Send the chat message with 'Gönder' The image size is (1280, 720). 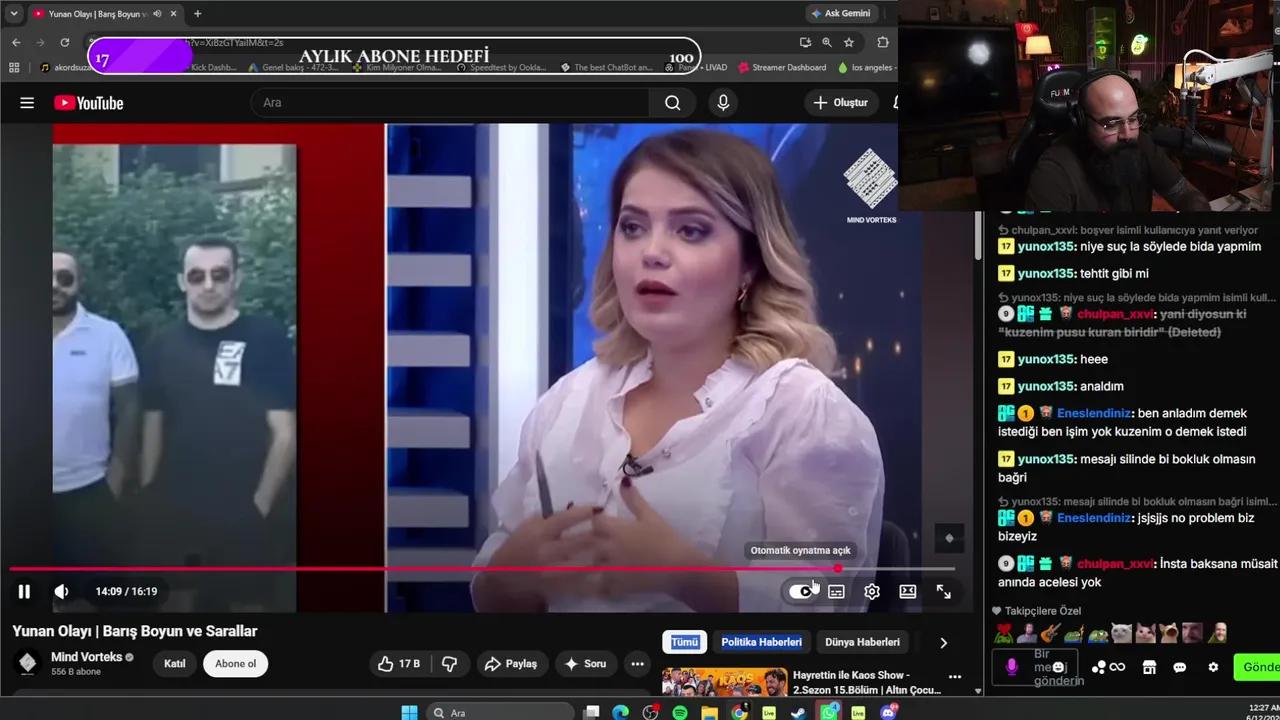tap(1258, 667)
